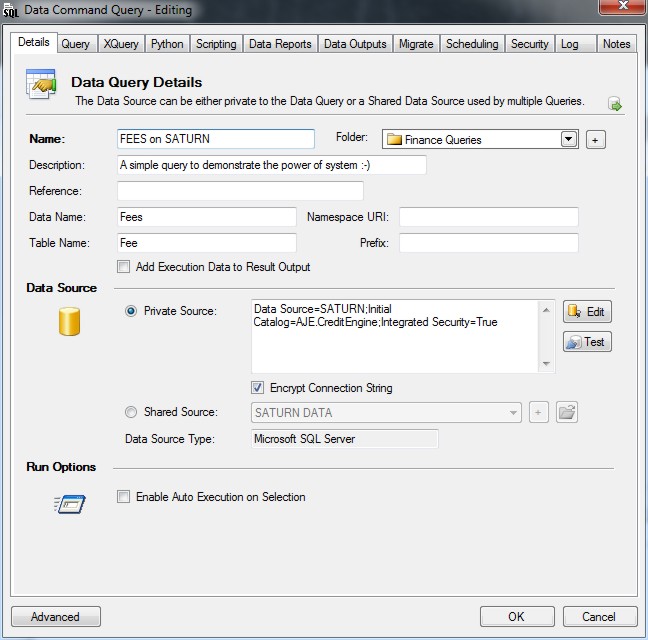Open the Scheduling tab
Viewport: 648px width, 640px height.
coord(471,44)
